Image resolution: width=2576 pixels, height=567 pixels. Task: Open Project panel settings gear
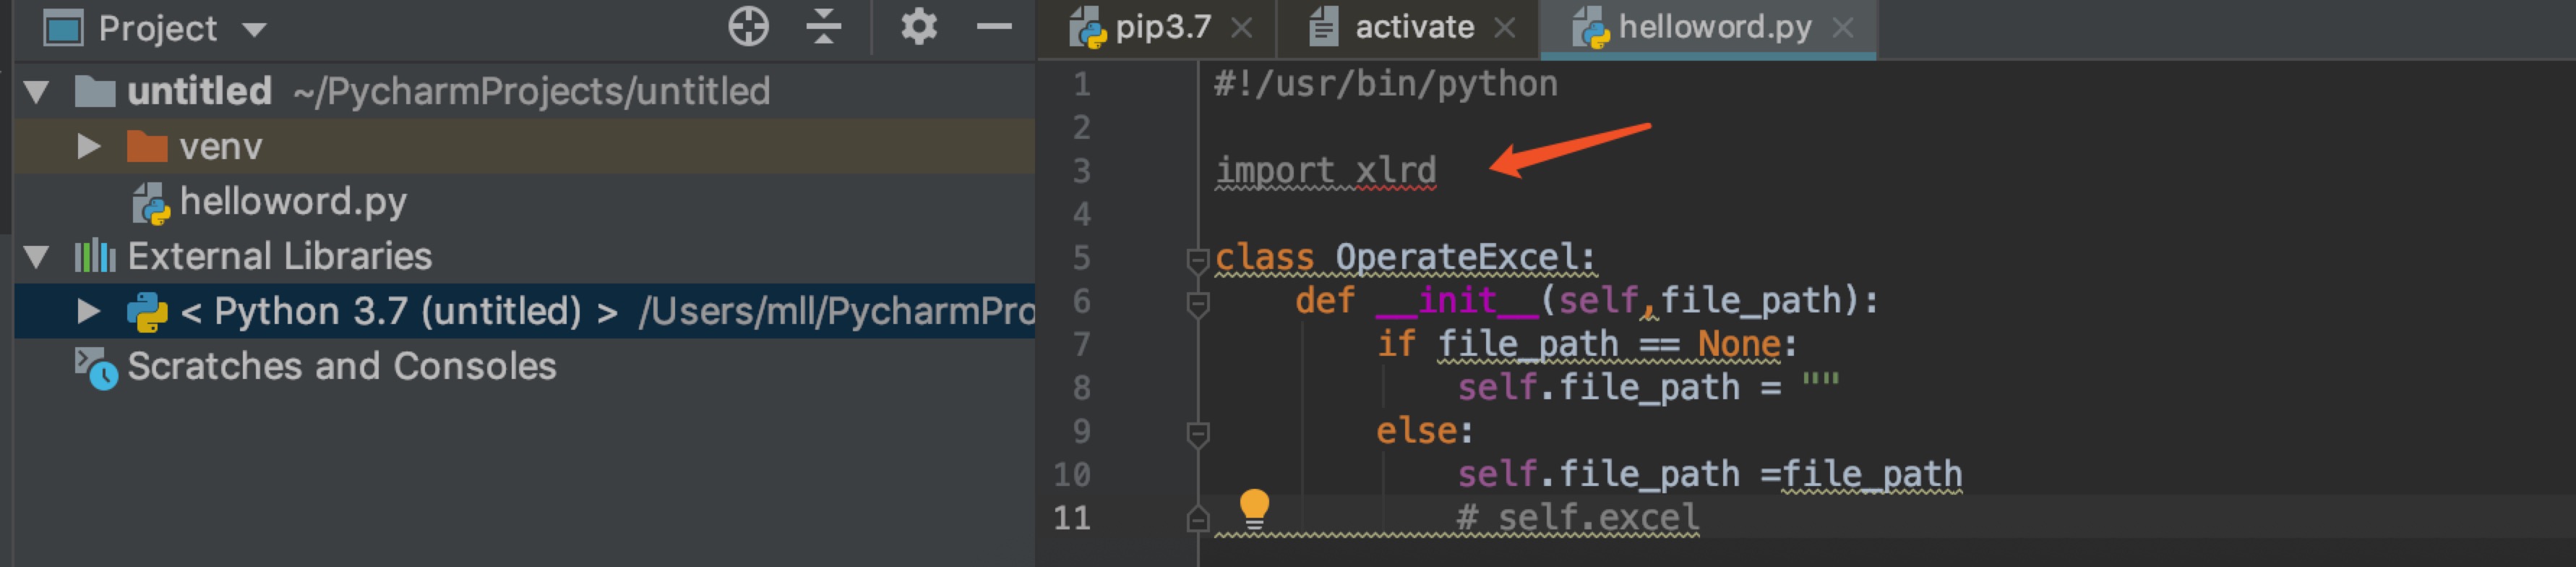918,27
